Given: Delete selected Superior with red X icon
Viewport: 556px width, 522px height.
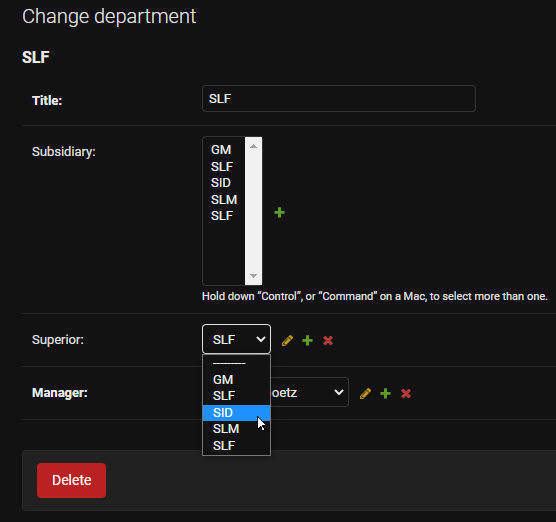Looking at the screenshot, I should (328, 340).
